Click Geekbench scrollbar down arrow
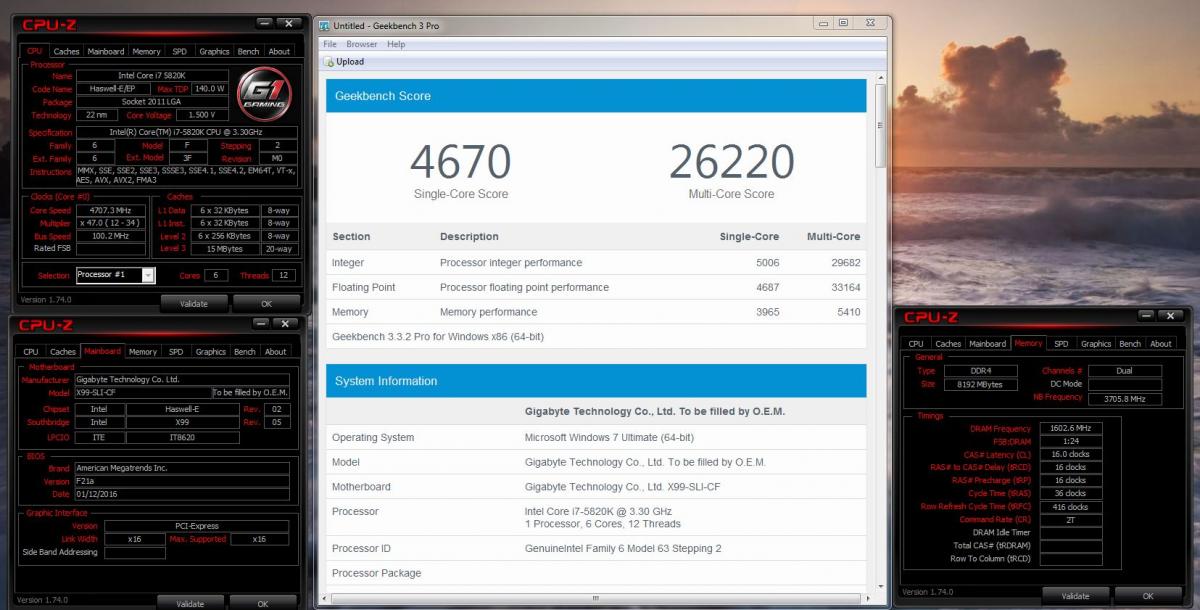The image size is (1200, 610). 880,588
